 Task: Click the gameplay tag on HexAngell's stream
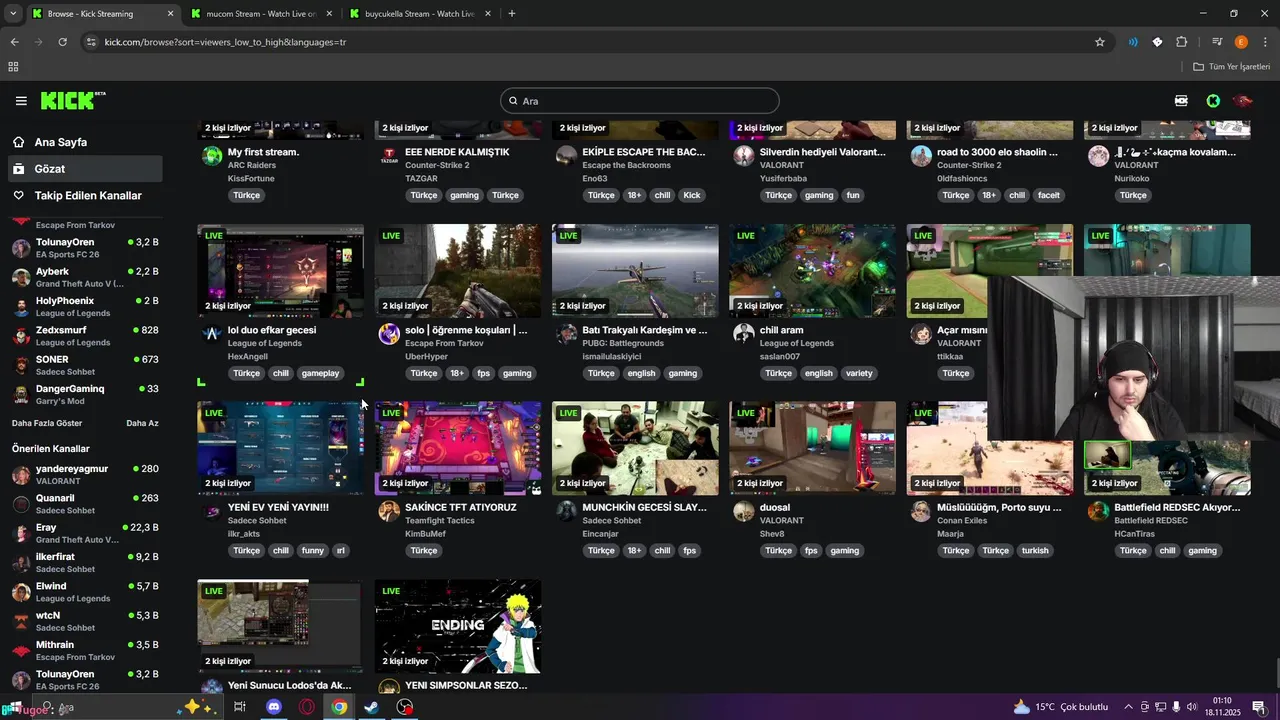[320, 373]
